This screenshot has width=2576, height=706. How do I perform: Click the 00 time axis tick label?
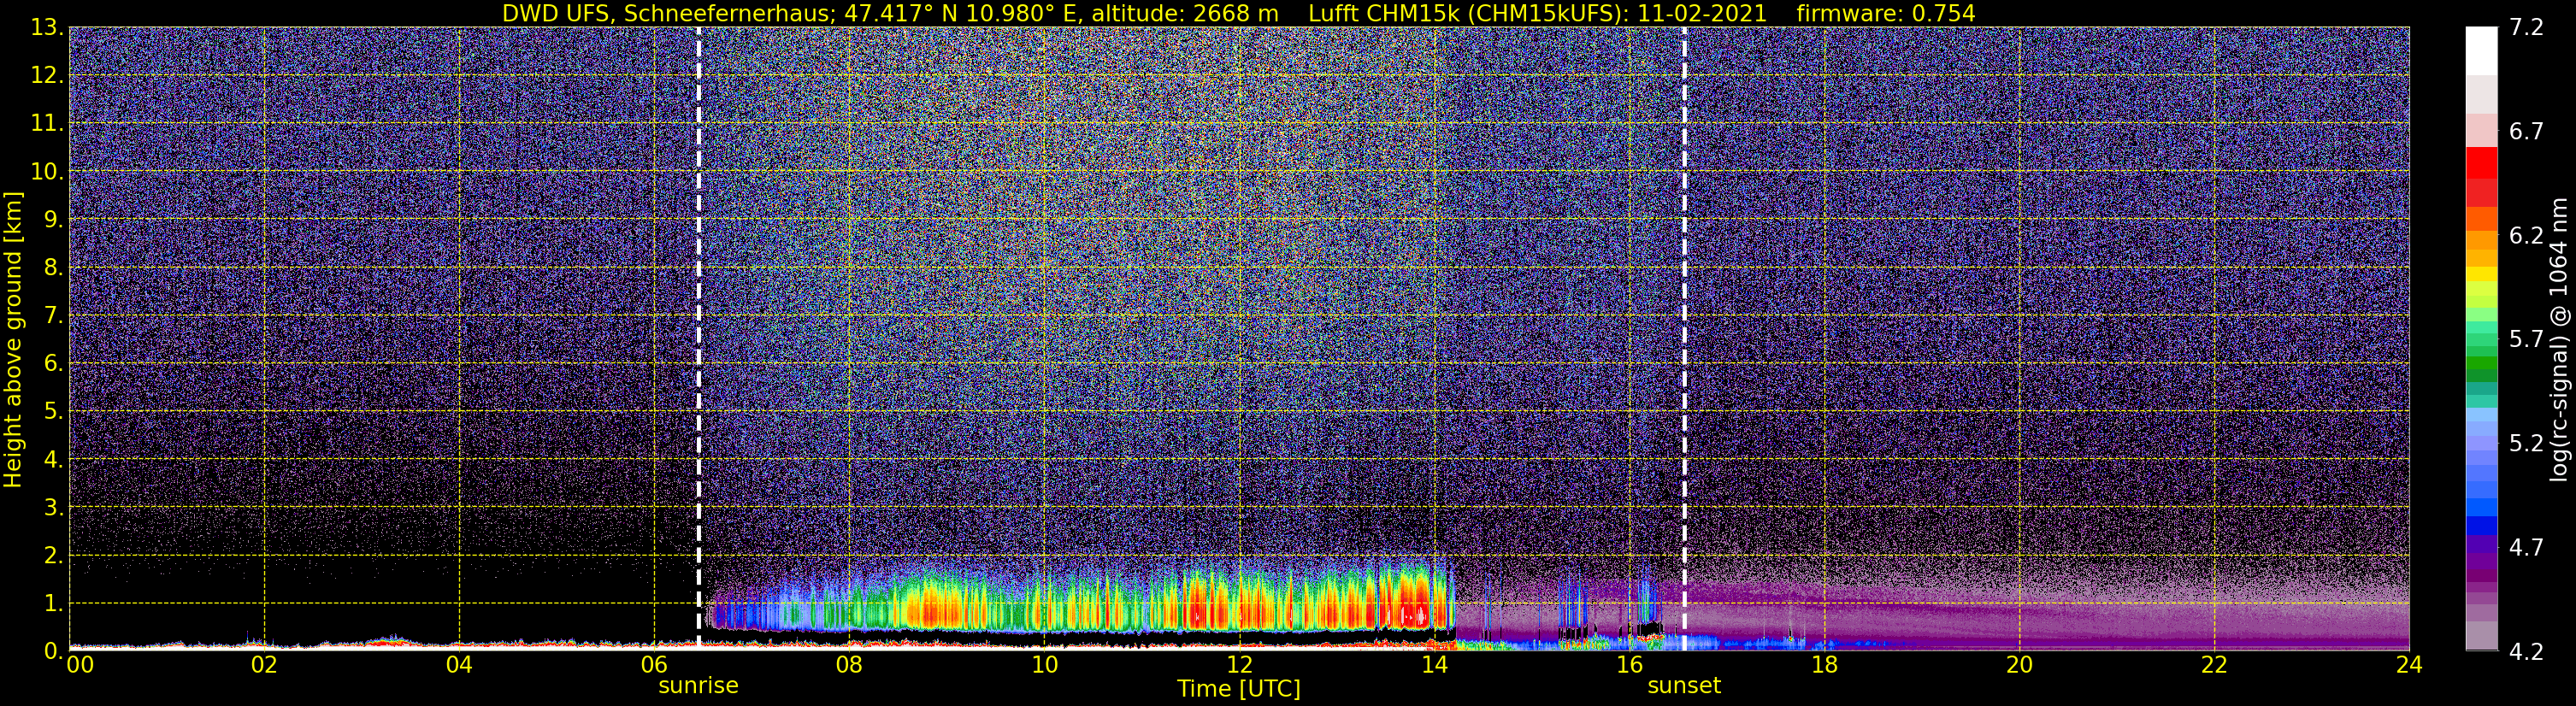coord(79,665)
